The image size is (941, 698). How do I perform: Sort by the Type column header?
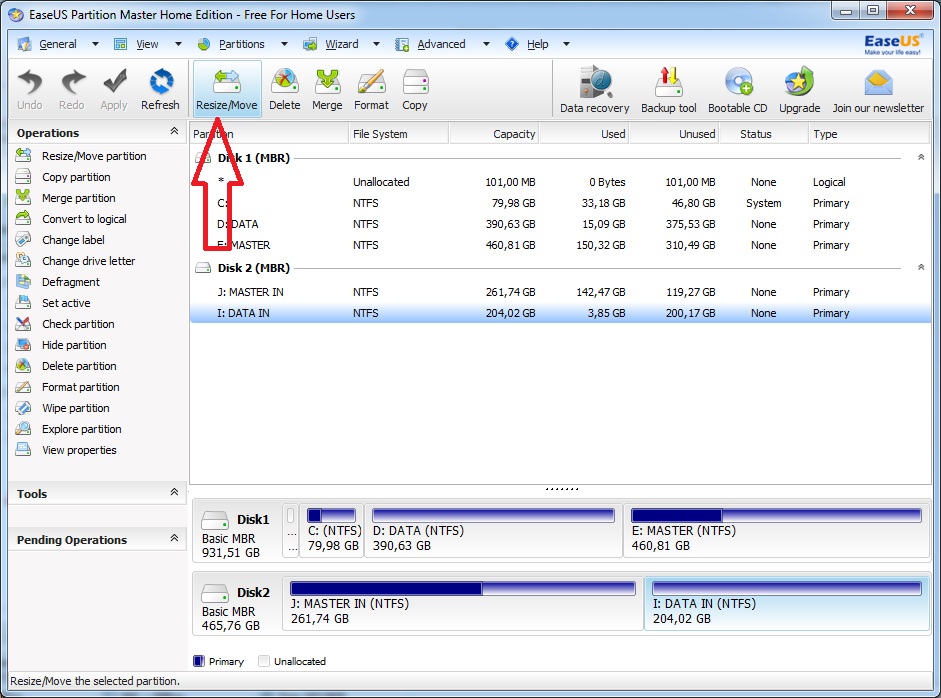tap(869, 134)
